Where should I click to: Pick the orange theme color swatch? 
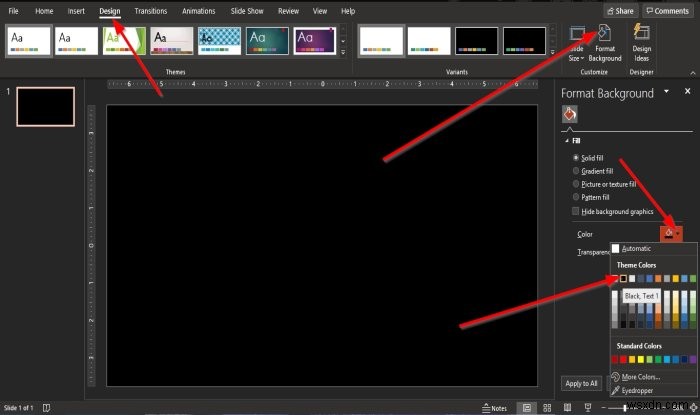[x=658, y=278]
